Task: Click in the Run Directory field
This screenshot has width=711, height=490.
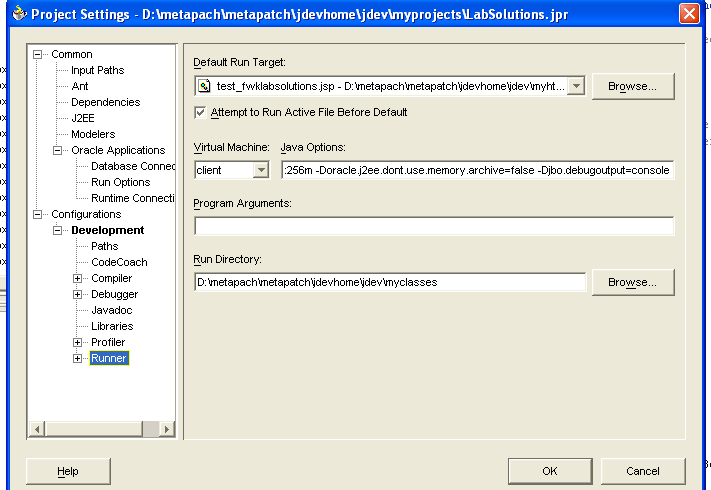Action: click(390, 282)
